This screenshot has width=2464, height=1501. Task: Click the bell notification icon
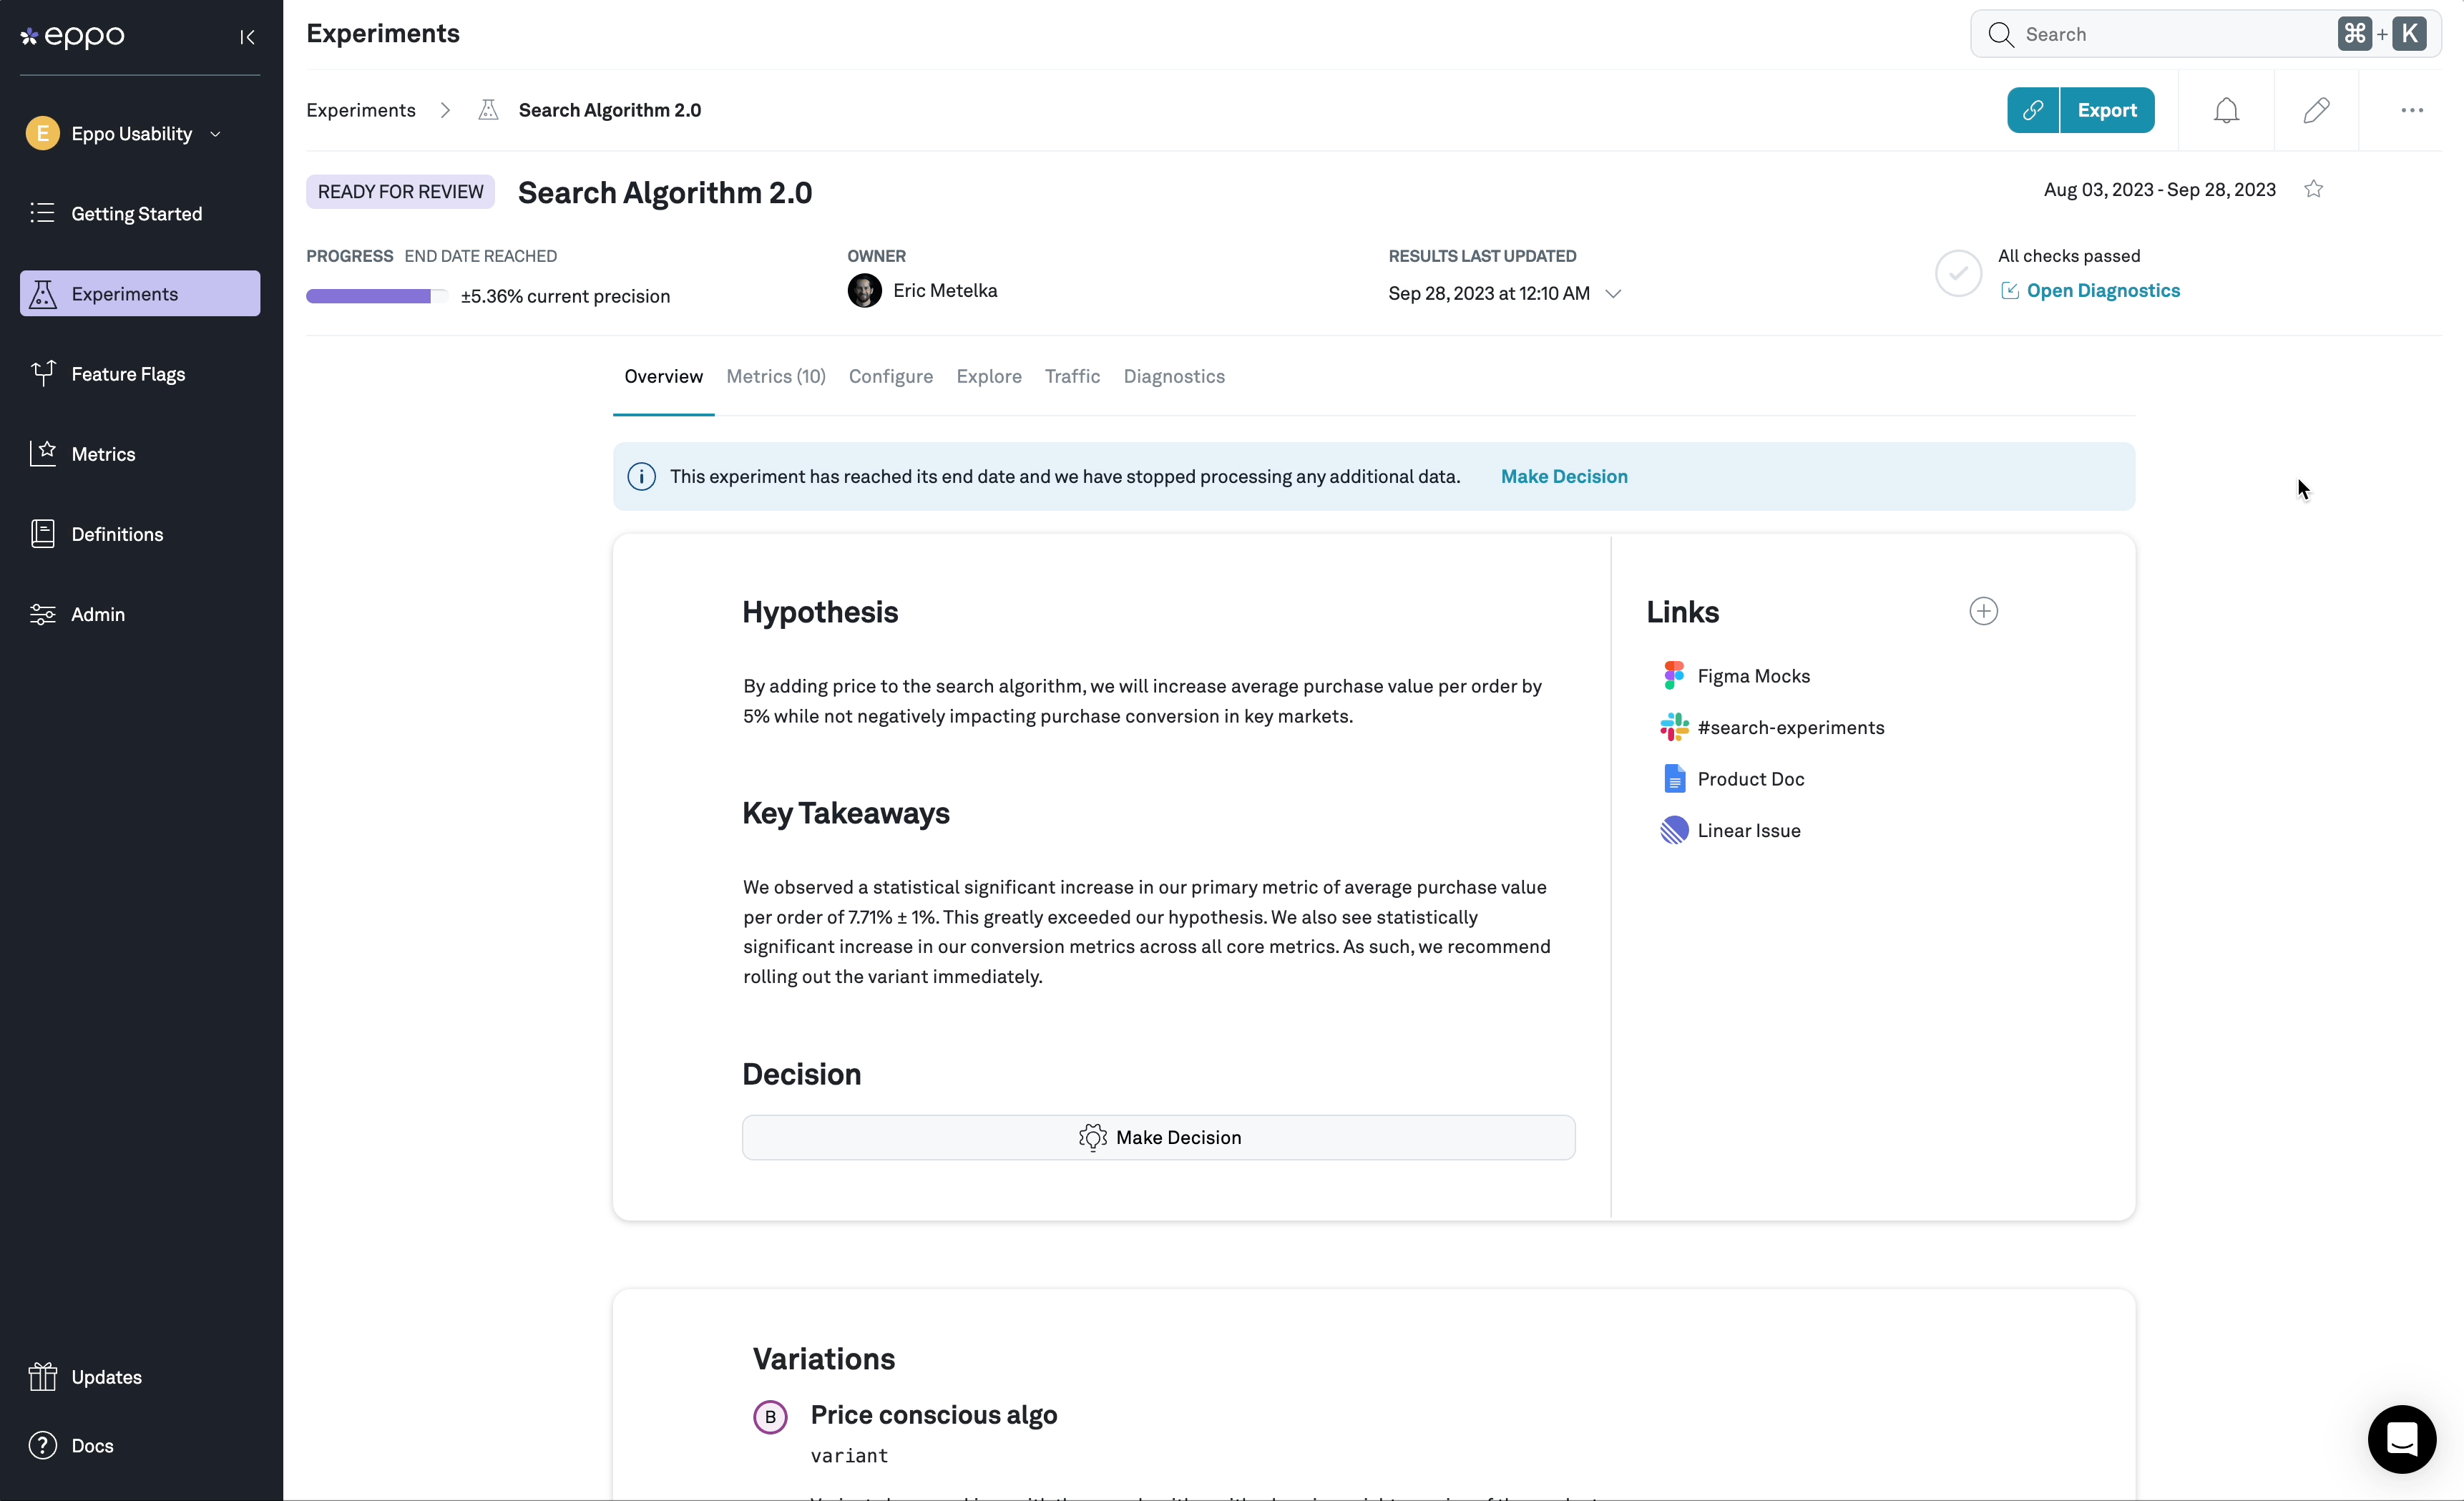point(2228,109)
